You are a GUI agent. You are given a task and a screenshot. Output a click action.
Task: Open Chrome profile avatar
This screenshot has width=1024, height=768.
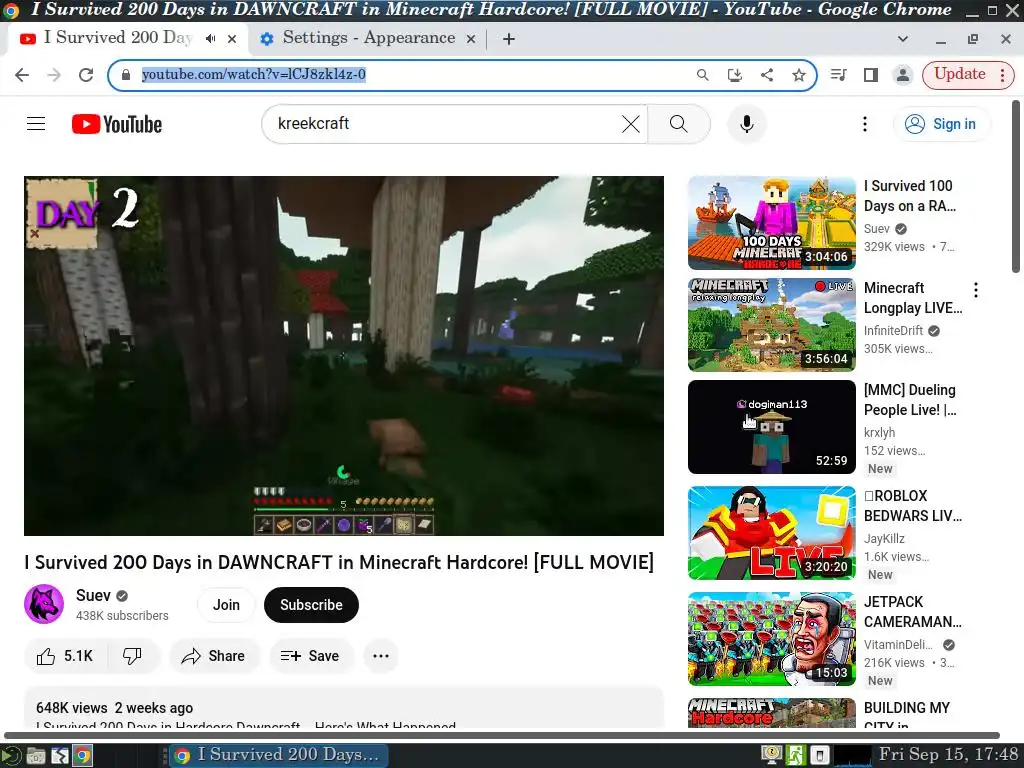(x=903, y=74)
